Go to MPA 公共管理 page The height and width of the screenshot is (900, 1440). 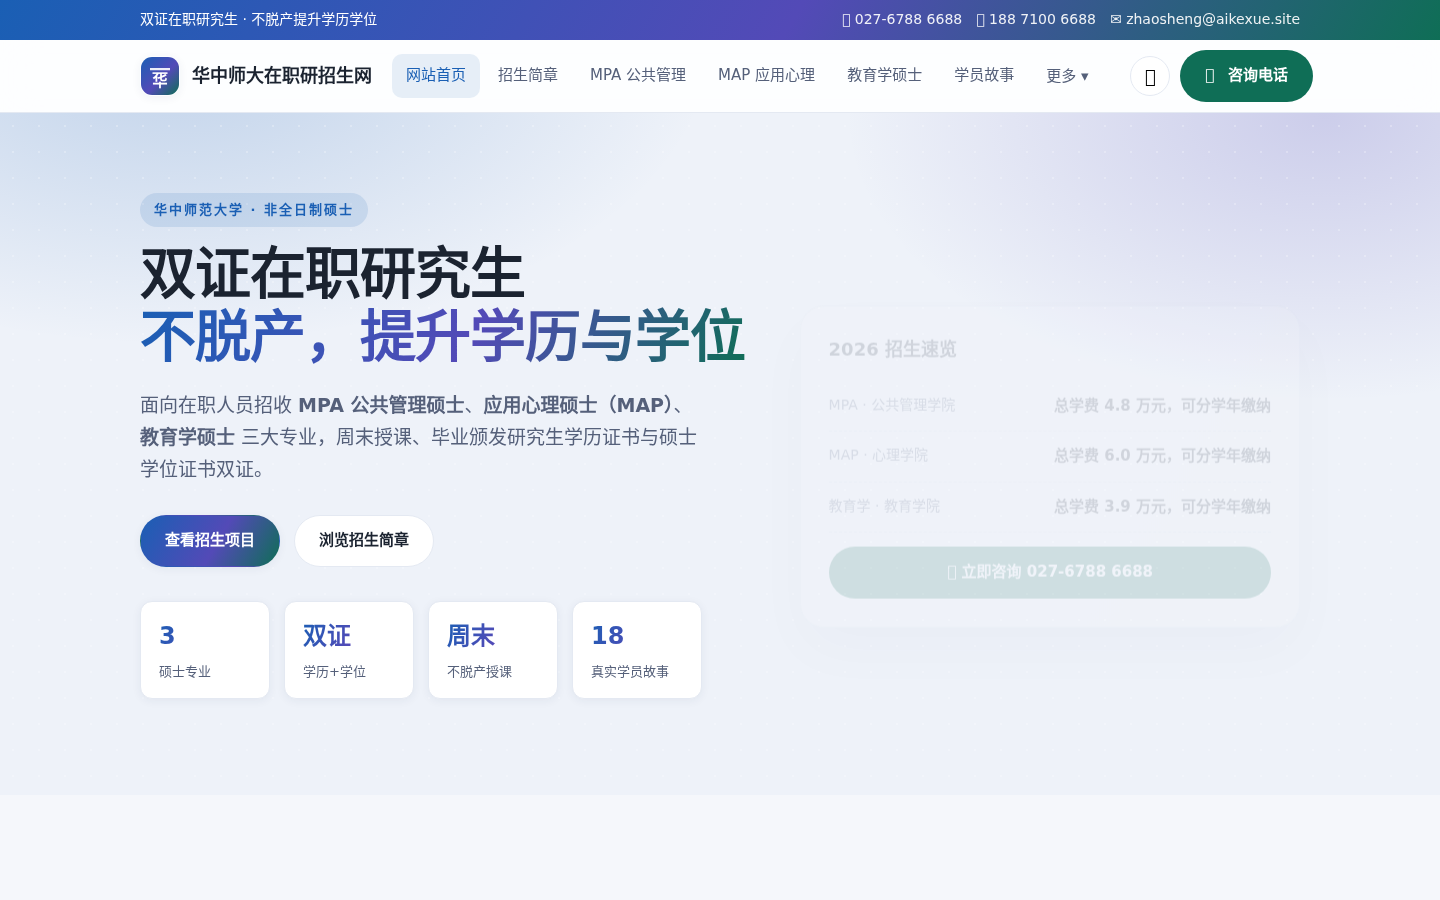(638, 76)
